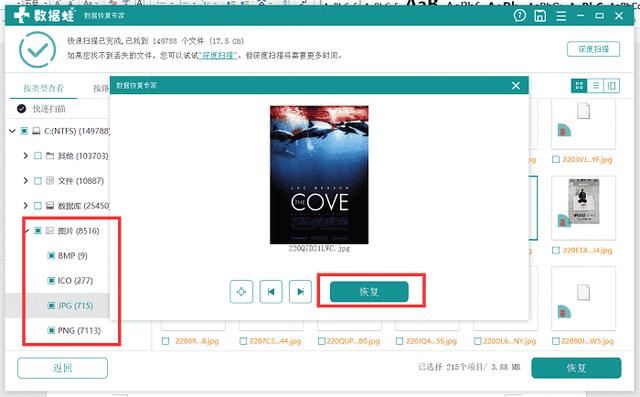Viewport: 640px width, 397px height.
Task: Collapse the C:(NTFS) drive node
Action: pyautogui.click(x=12, y=131)
